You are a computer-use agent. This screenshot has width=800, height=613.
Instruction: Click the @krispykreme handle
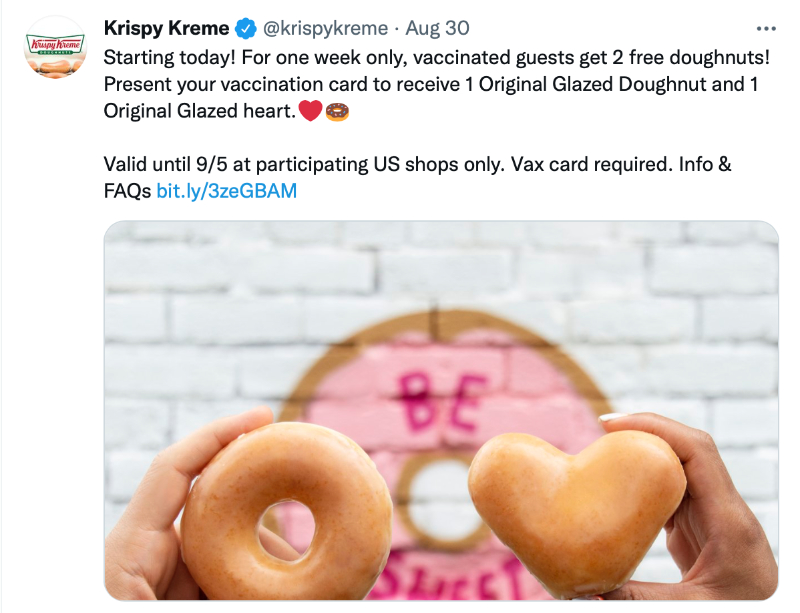point(325,29)
